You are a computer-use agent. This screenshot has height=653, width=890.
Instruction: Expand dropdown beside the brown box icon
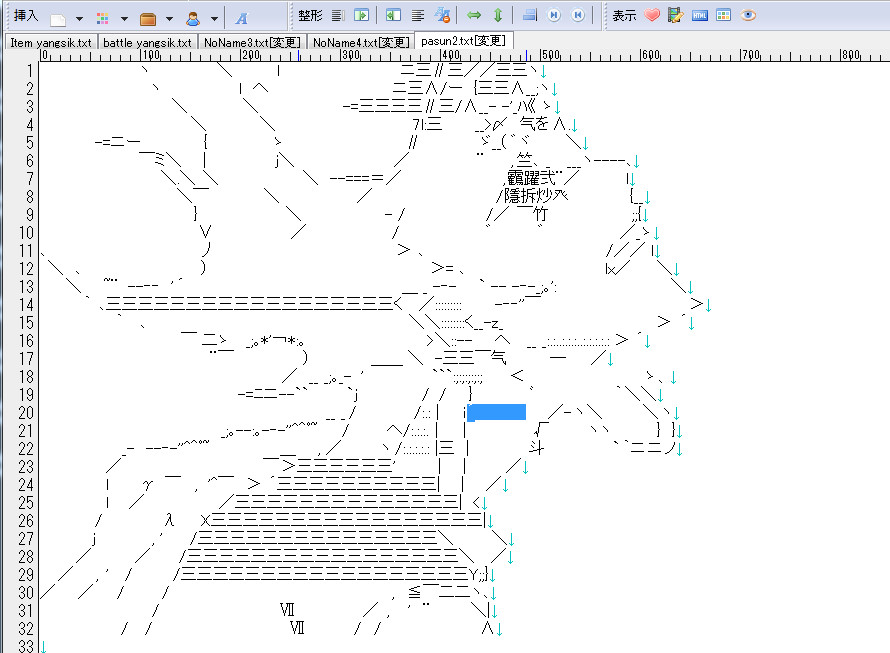click(x=169, y=18)
